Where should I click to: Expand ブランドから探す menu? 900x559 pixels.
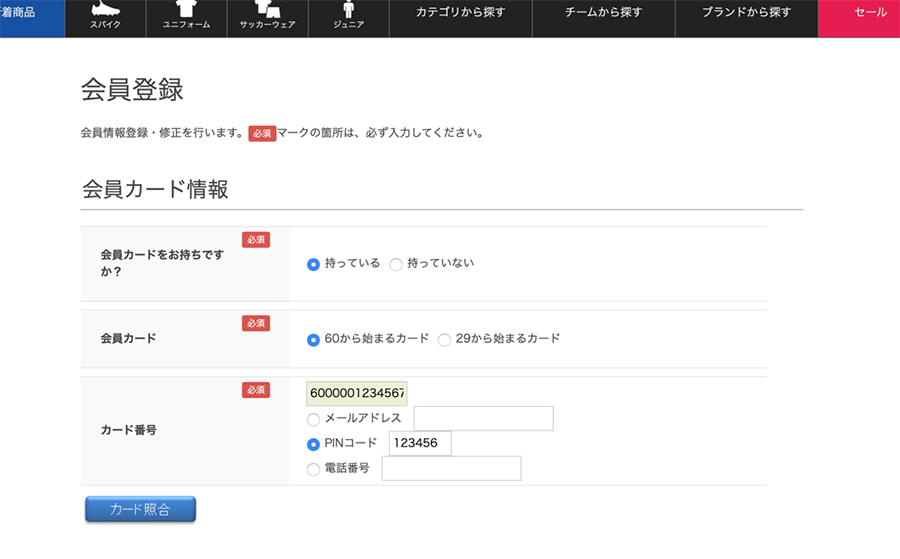pos(746,13)
